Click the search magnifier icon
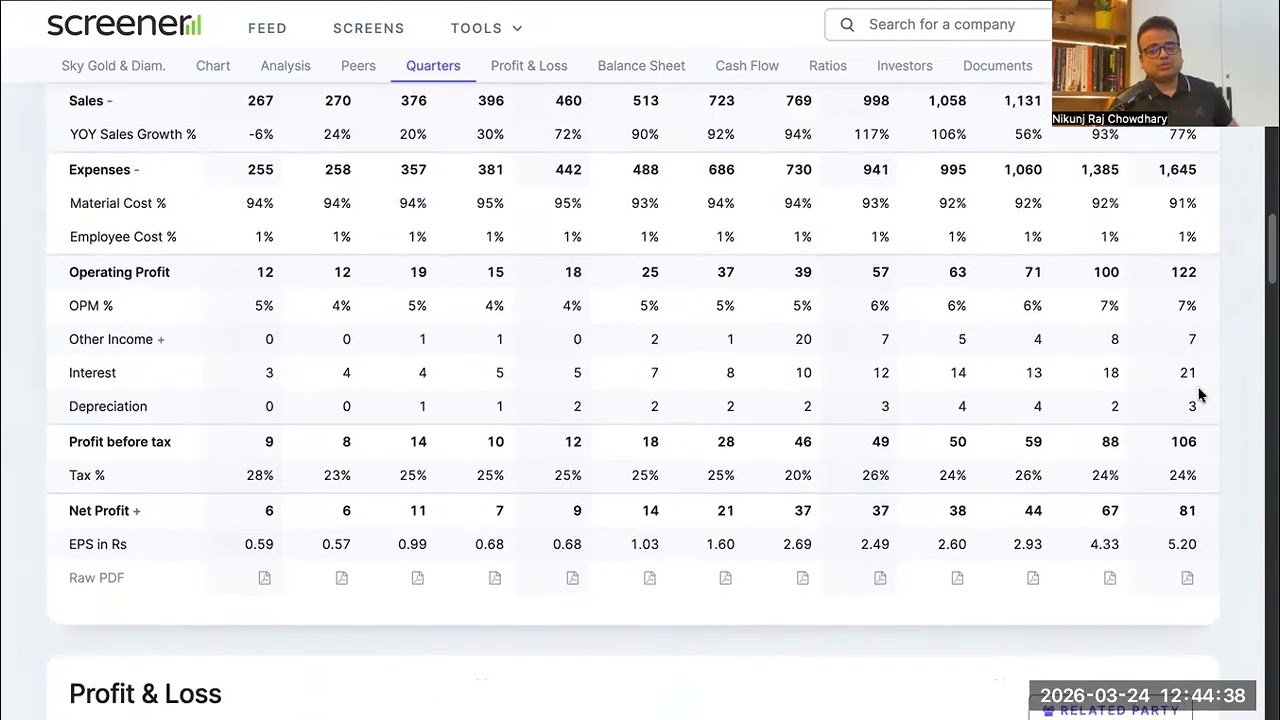Screen dimensions: 1280x720 pyautogui.click(x=847, y=25)
